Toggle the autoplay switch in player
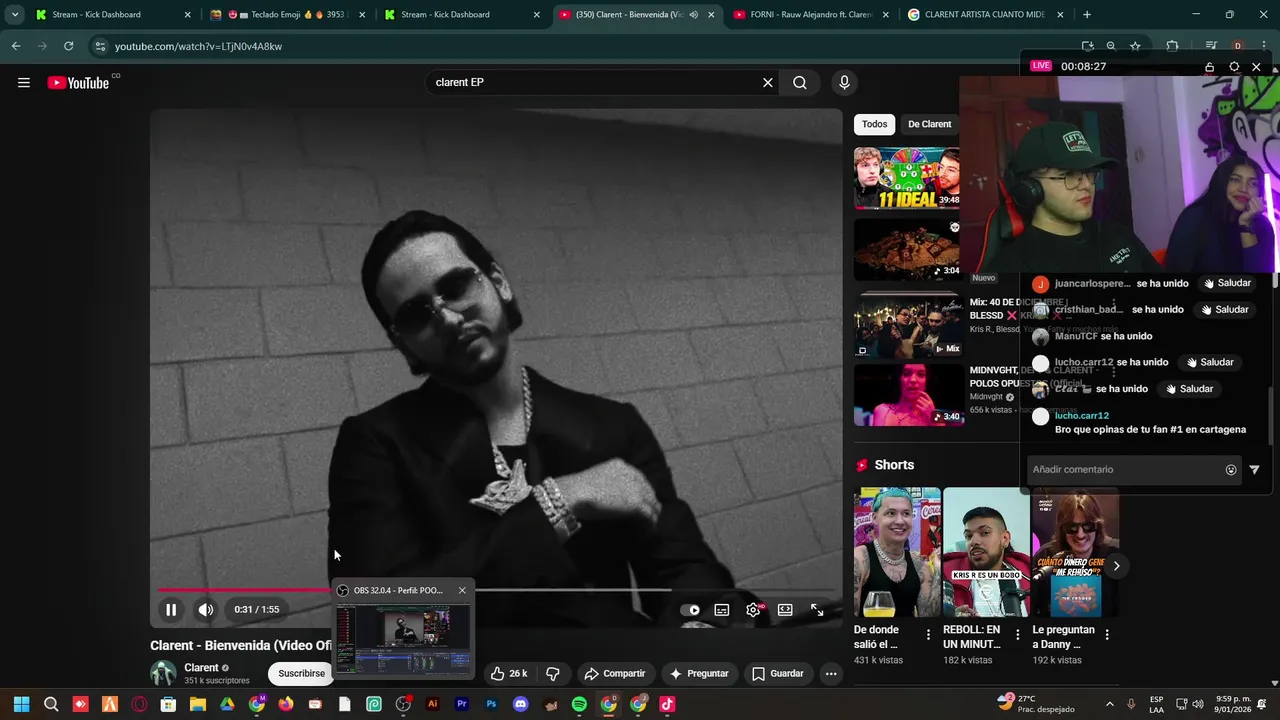Screen dimensions: 1280x720 click(690, 610)
